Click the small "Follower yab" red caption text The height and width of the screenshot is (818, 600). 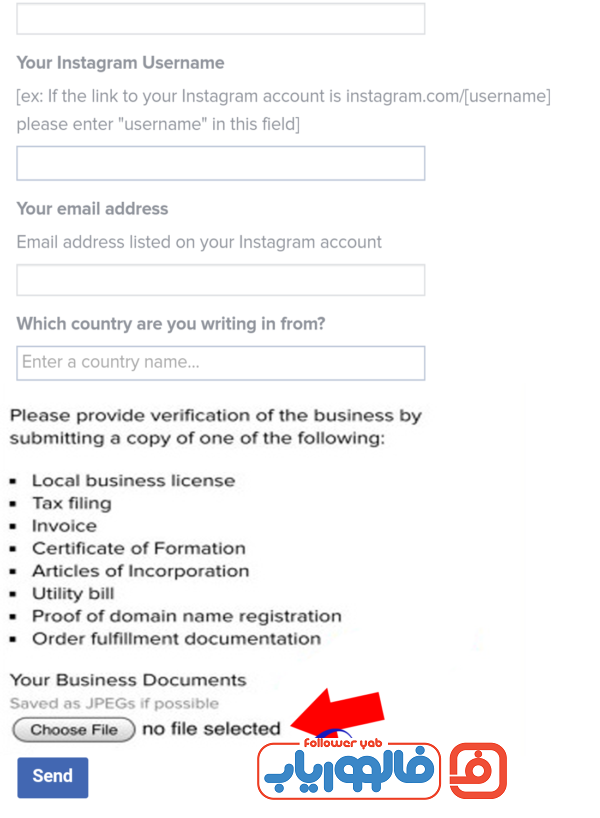pyautogui.click(x=343, y=743)
